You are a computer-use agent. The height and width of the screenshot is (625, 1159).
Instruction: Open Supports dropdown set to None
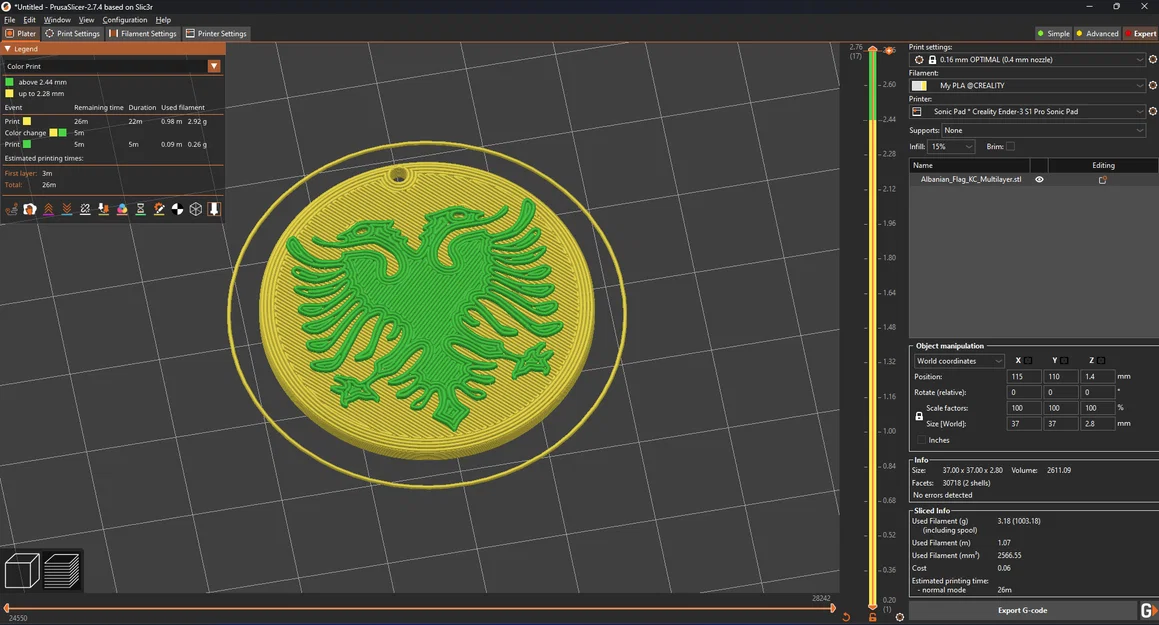click(x=1044, y=130)
